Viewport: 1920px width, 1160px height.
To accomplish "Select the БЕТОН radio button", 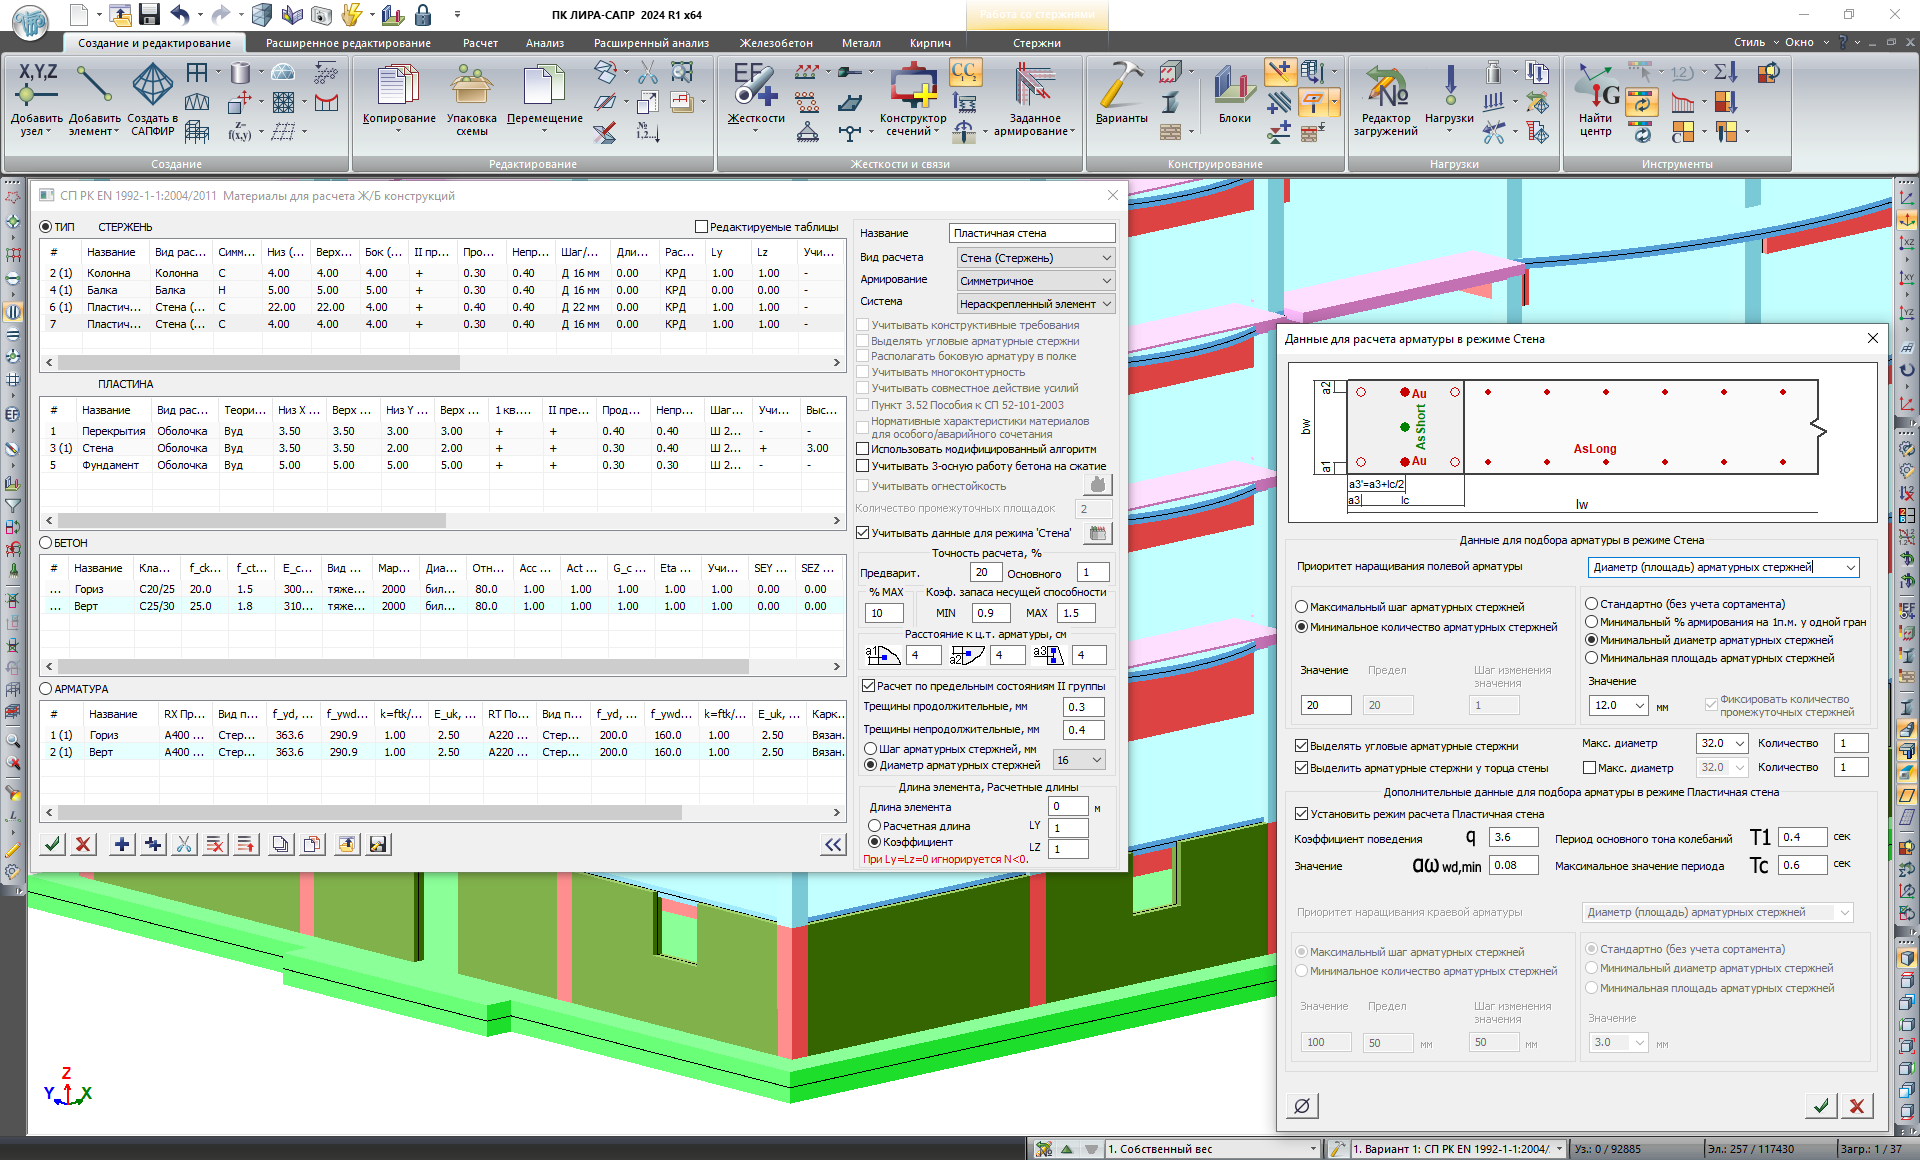I will [46, 543].
